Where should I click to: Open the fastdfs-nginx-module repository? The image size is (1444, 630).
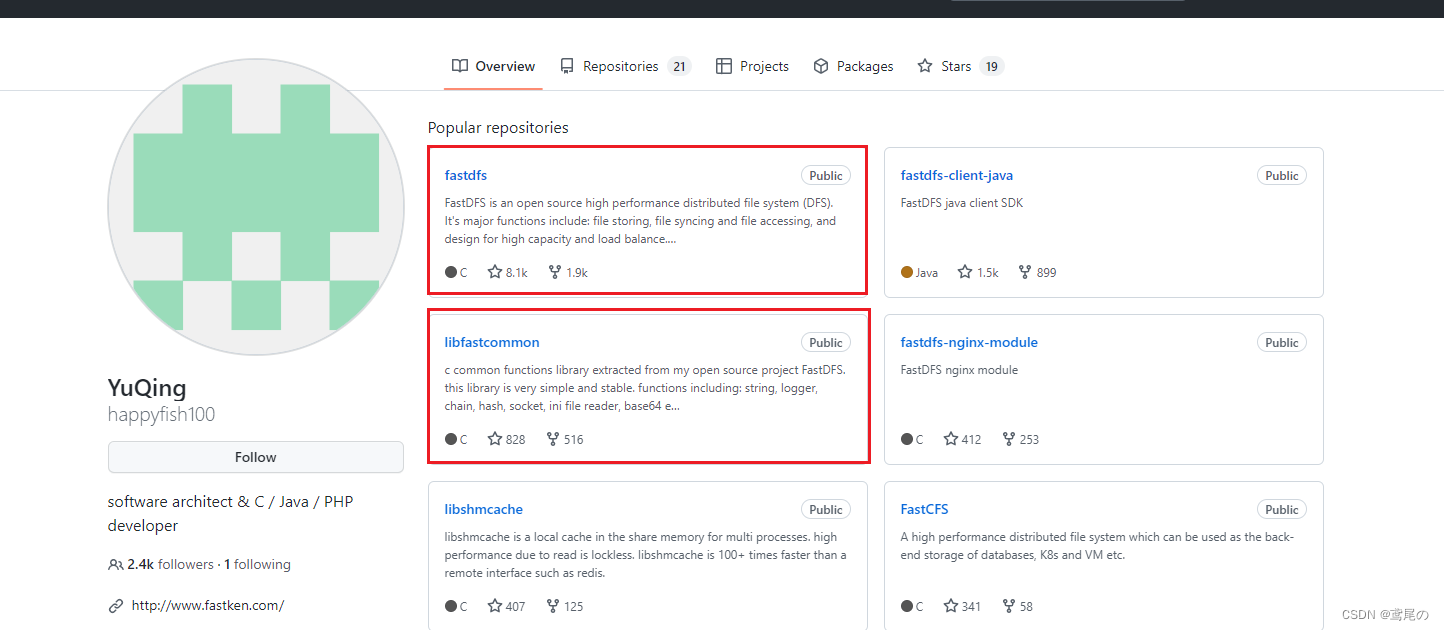(969, 342)
